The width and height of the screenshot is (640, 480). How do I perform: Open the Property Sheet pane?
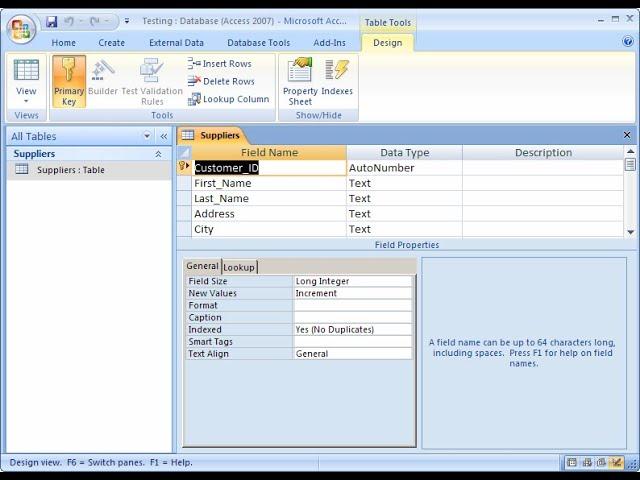click(300, 80)
